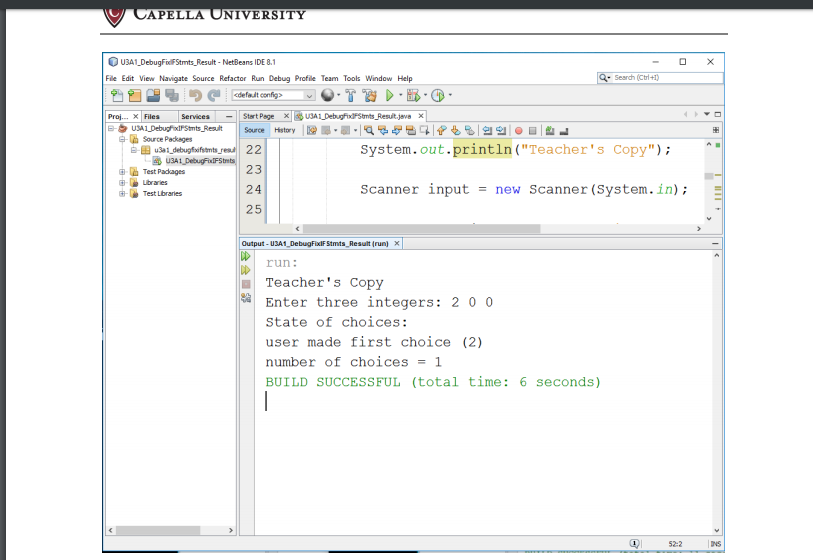Viewport: 813px width, 560px height.
Task: Click the red Start Macro Recording icon
Action: (x=518, y=131)
